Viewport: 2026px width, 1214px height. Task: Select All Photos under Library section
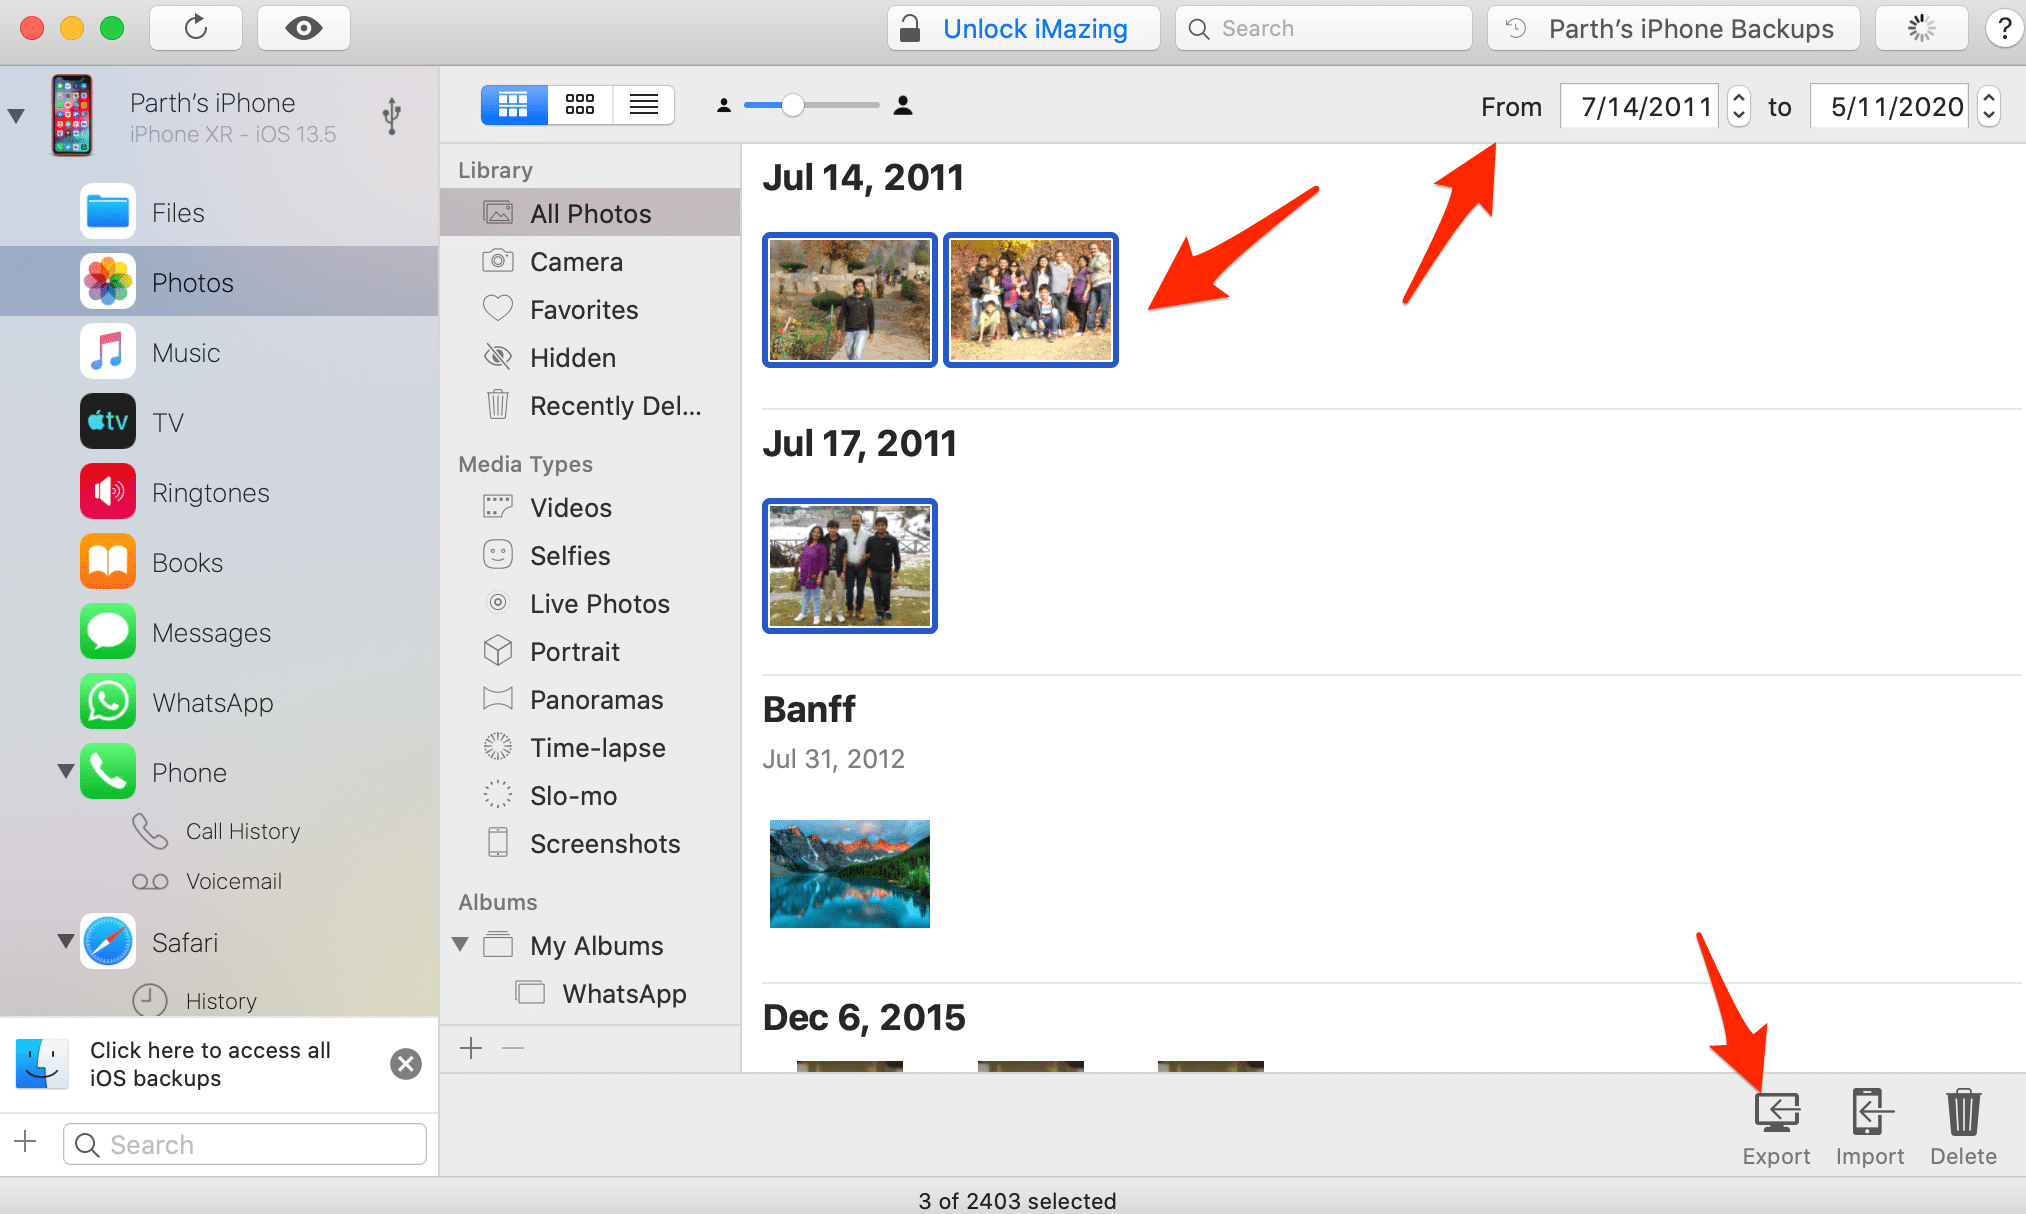coord(590,212)
